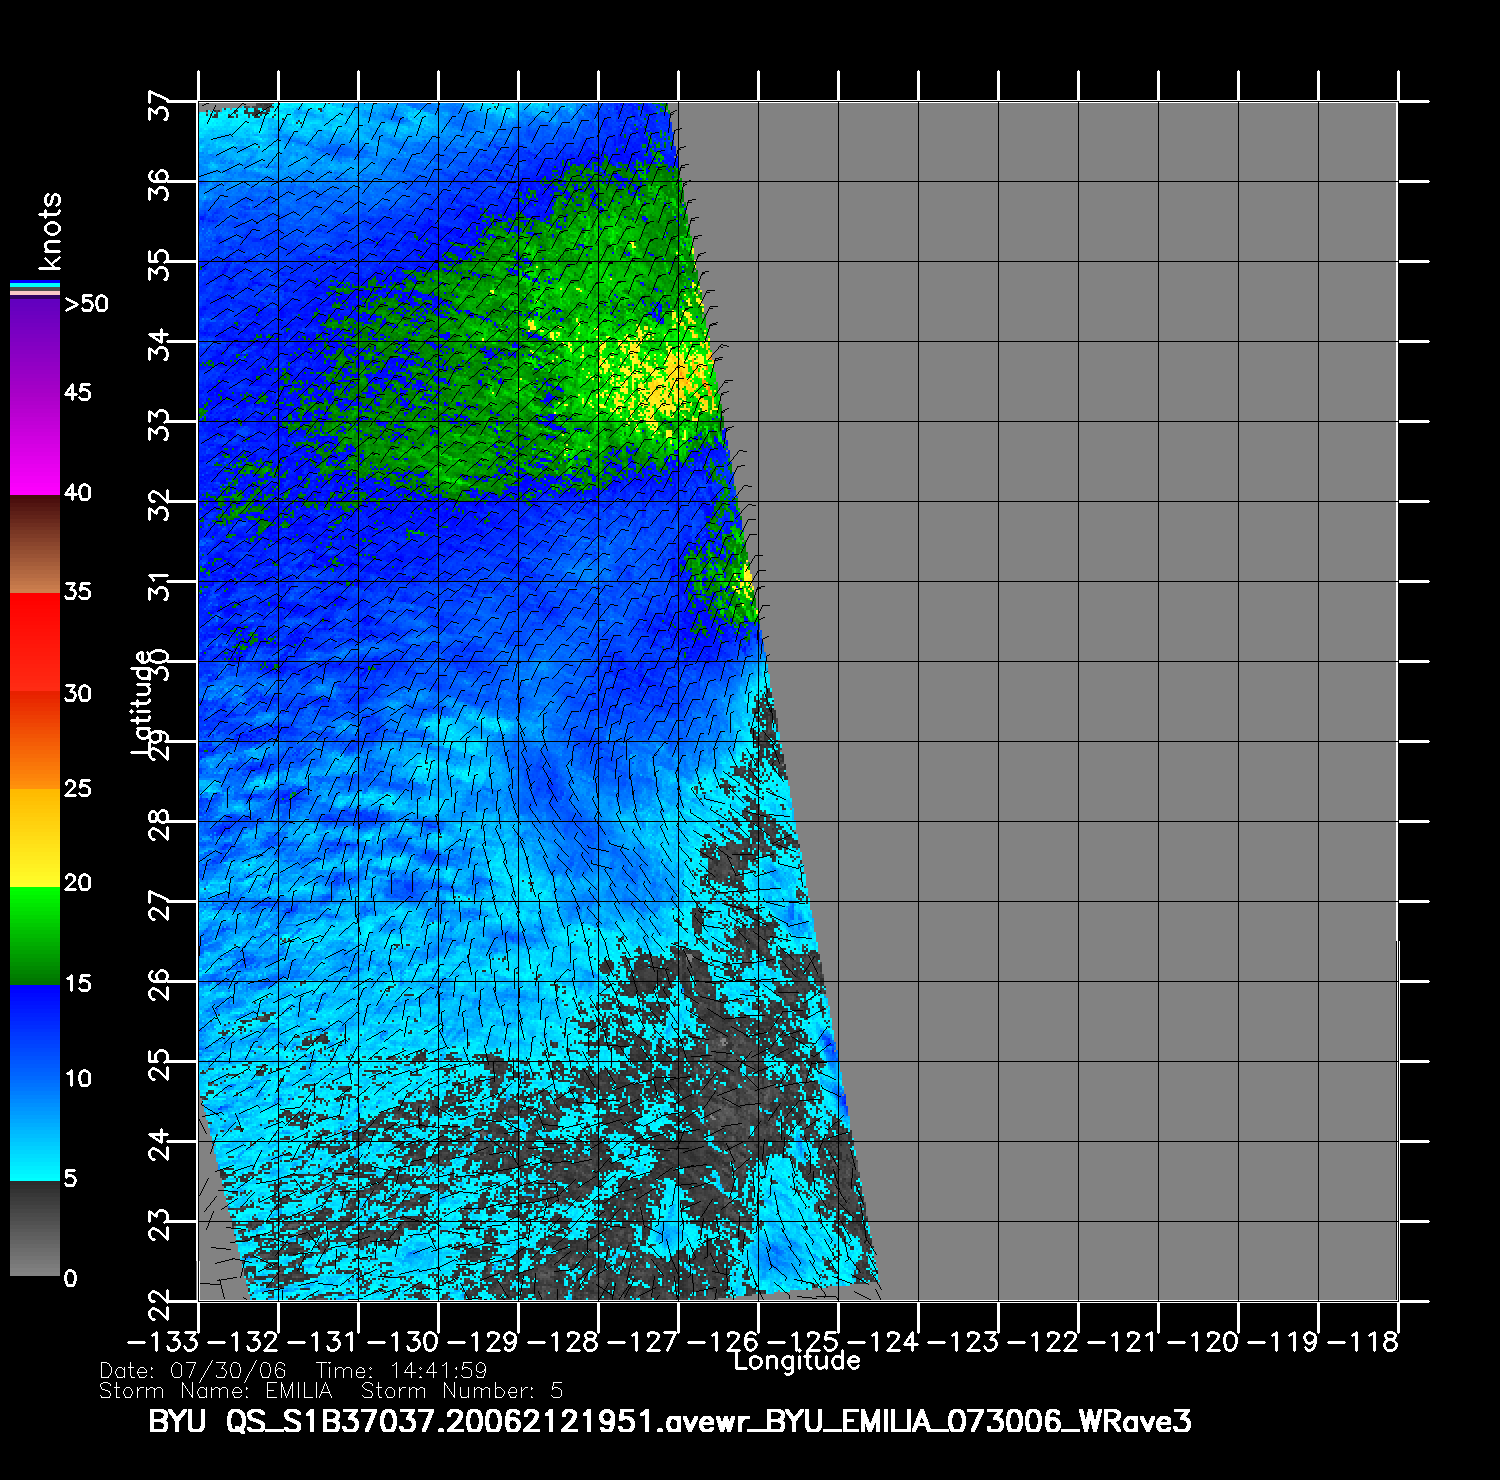This screenshot has height=1480, width=1500.
Task: Click the brown 35–40 knots legend band
Action: point(35,543)
